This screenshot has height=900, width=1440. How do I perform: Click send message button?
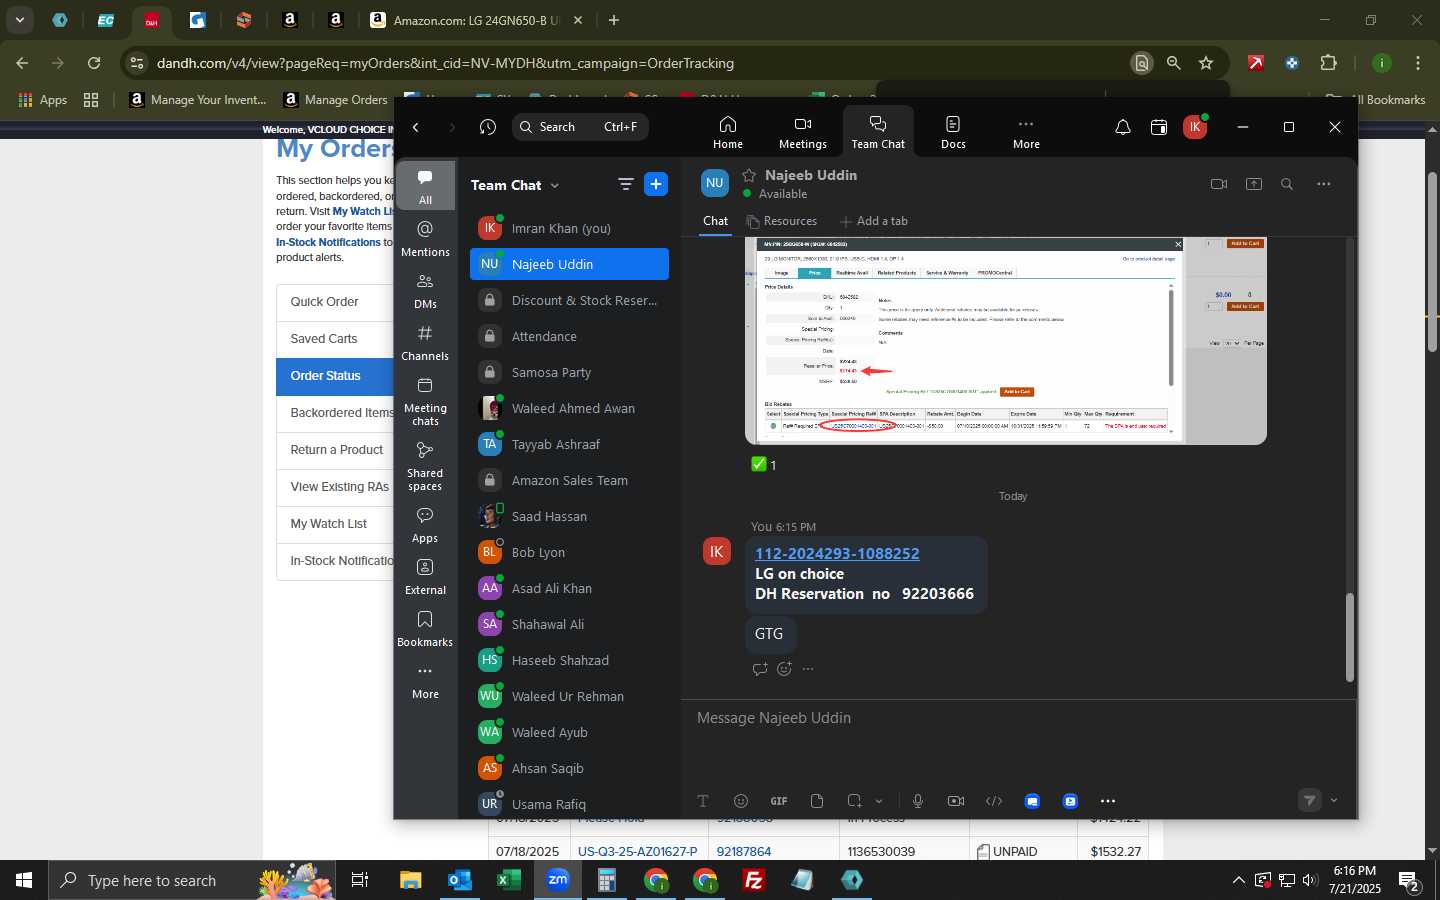[x=1309, y=800]
